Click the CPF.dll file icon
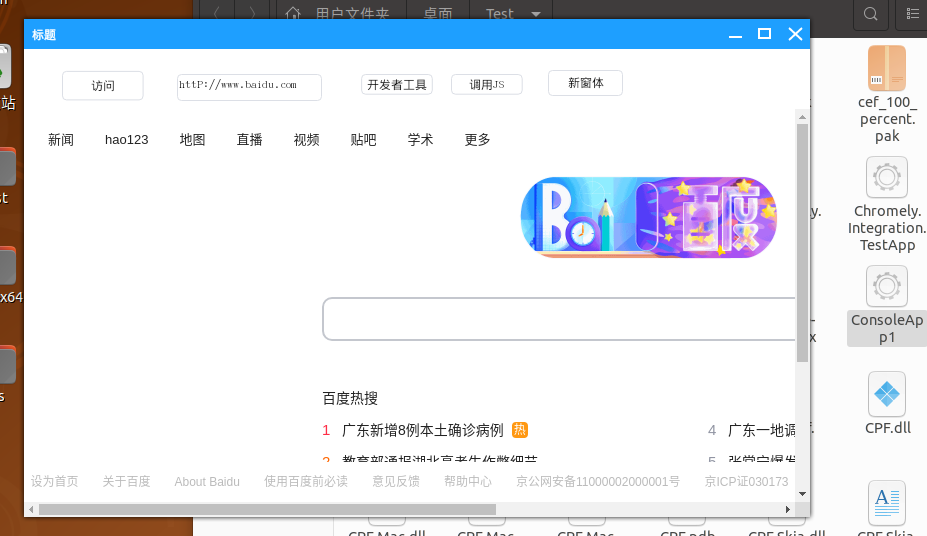Image resolution: width=927 pixels, height=536 pixels. tap(886, 395)
